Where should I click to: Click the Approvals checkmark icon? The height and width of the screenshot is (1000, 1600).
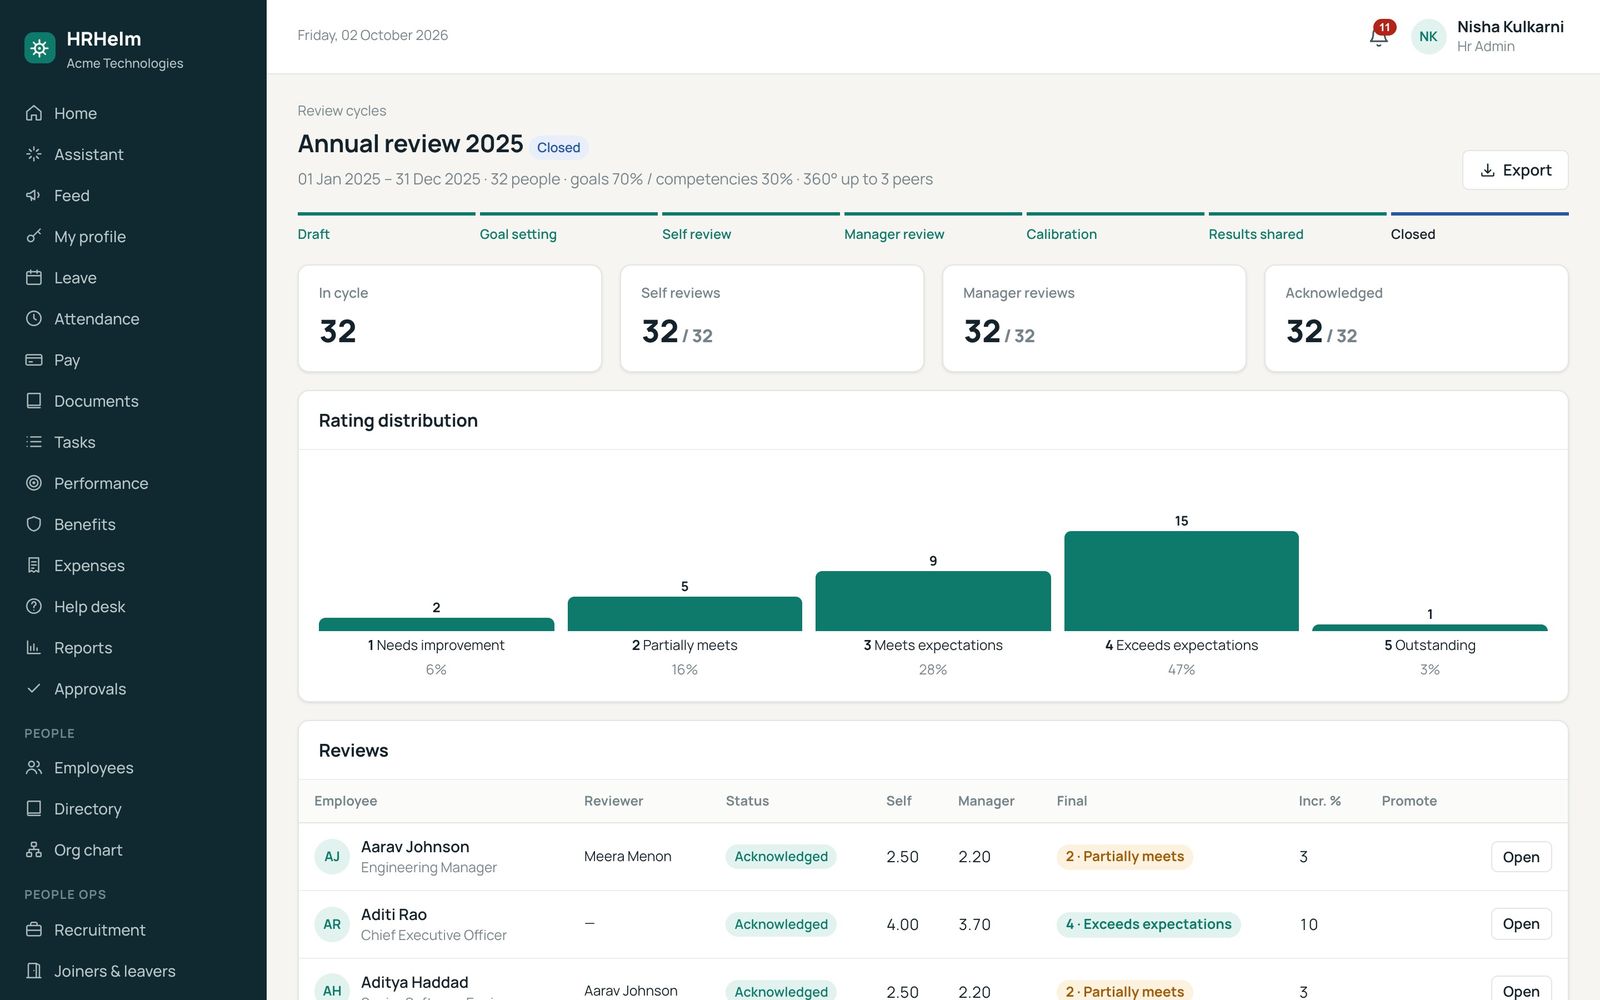(34, 688)
